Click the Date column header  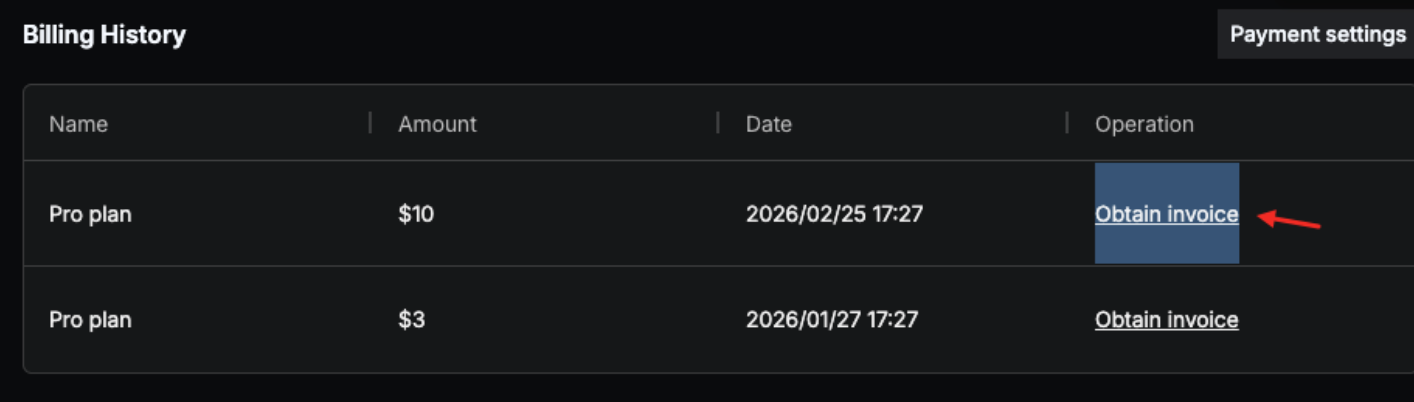pos(768,124)
